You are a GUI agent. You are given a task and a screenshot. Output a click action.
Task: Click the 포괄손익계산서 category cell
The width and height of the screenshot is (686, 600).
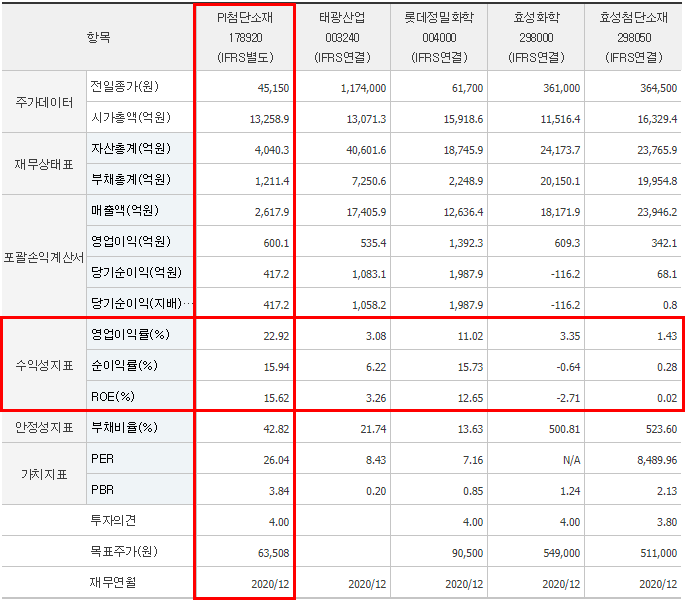point(44,257)
